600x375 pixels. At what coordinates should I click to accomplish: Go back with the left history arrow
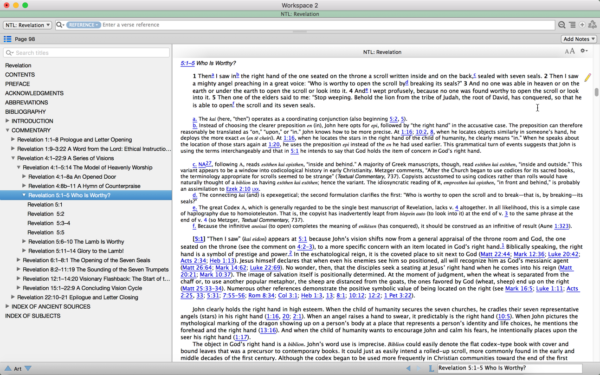(408, 368)
